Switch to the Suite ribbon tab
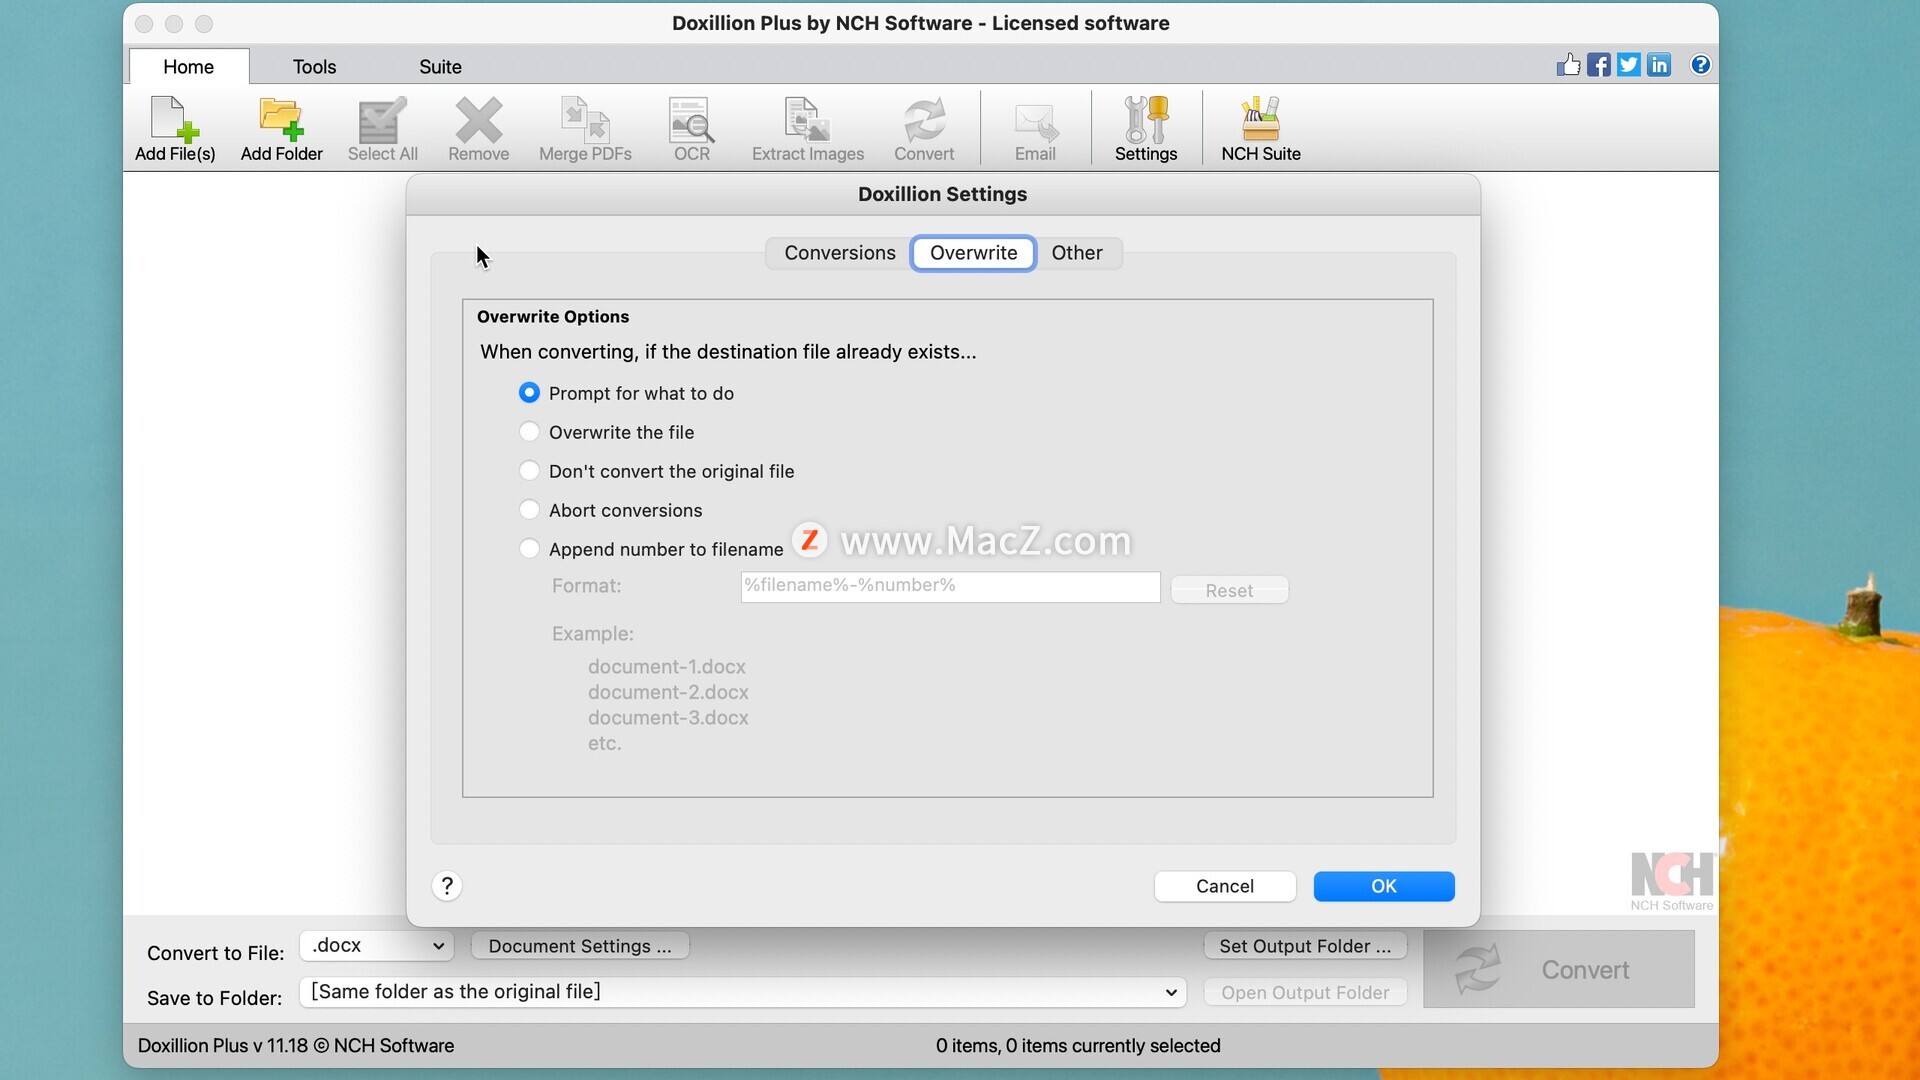 440,67
